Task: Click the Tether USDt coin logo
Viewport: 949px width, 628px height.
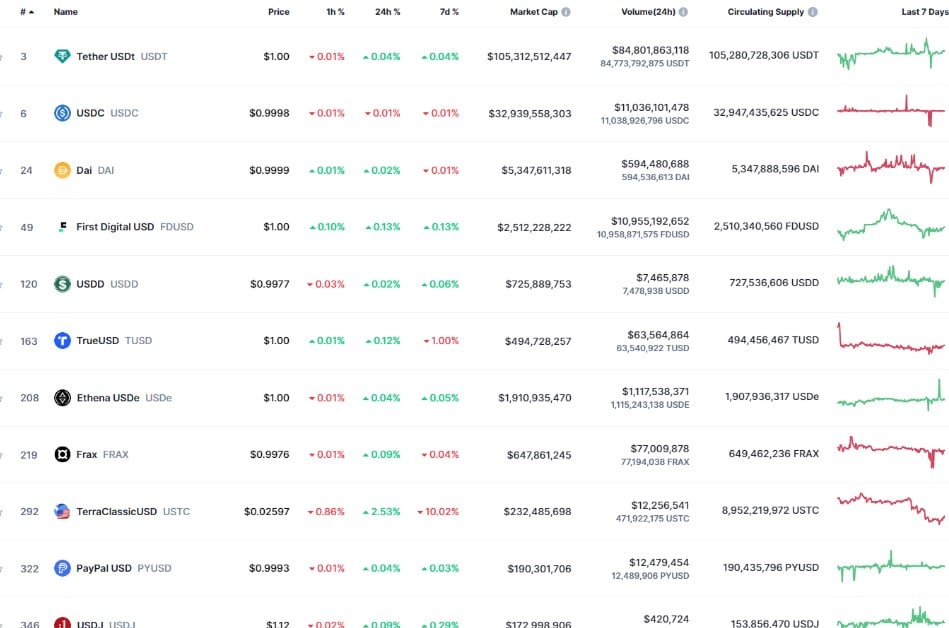Action: pos(62,57)
